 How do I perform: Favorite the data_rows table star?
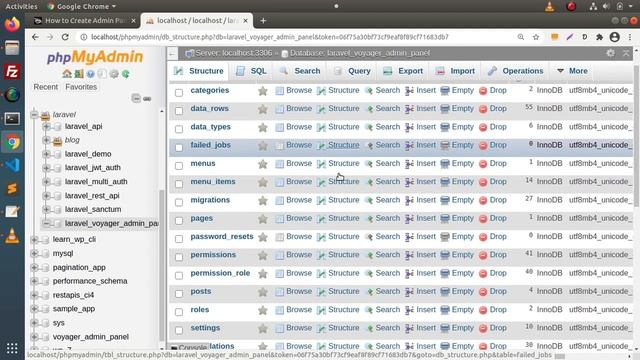click(263, 109)
